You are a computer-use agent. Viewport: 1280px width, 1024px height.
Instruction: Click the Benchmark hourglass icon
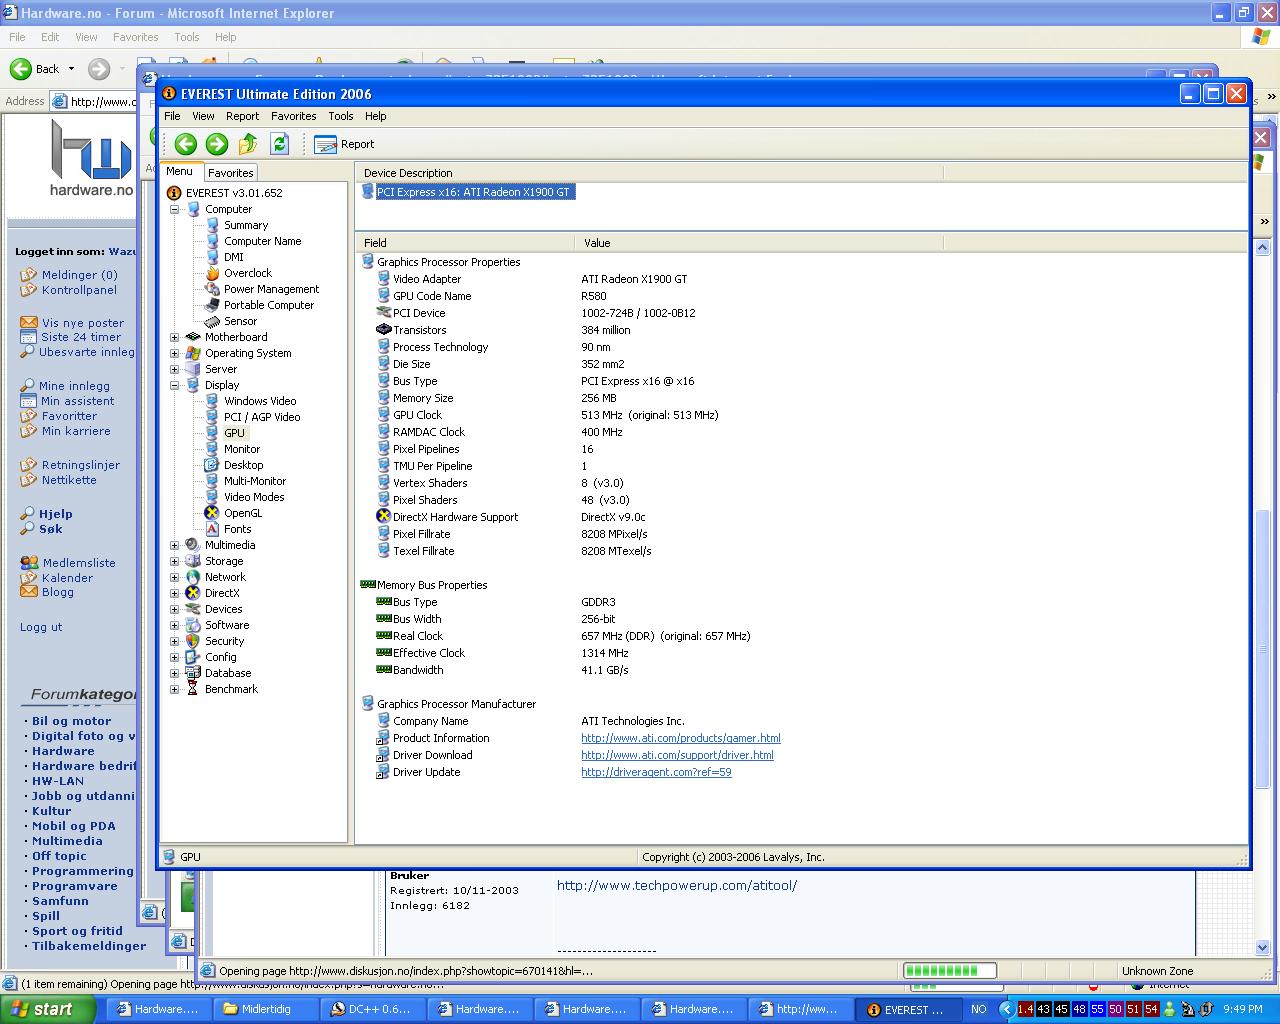pos(193,689)
